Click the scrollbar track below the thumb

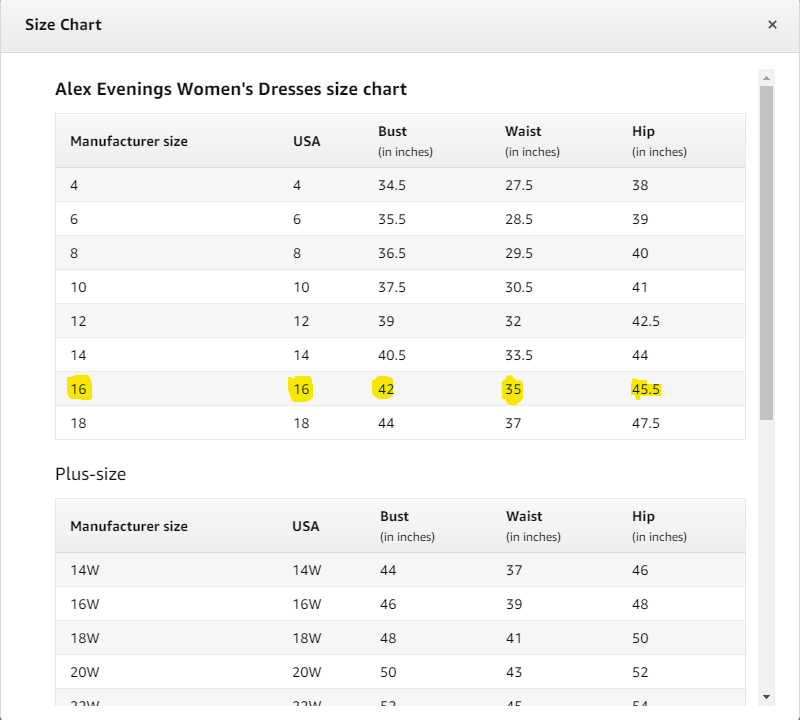[766, 554]
